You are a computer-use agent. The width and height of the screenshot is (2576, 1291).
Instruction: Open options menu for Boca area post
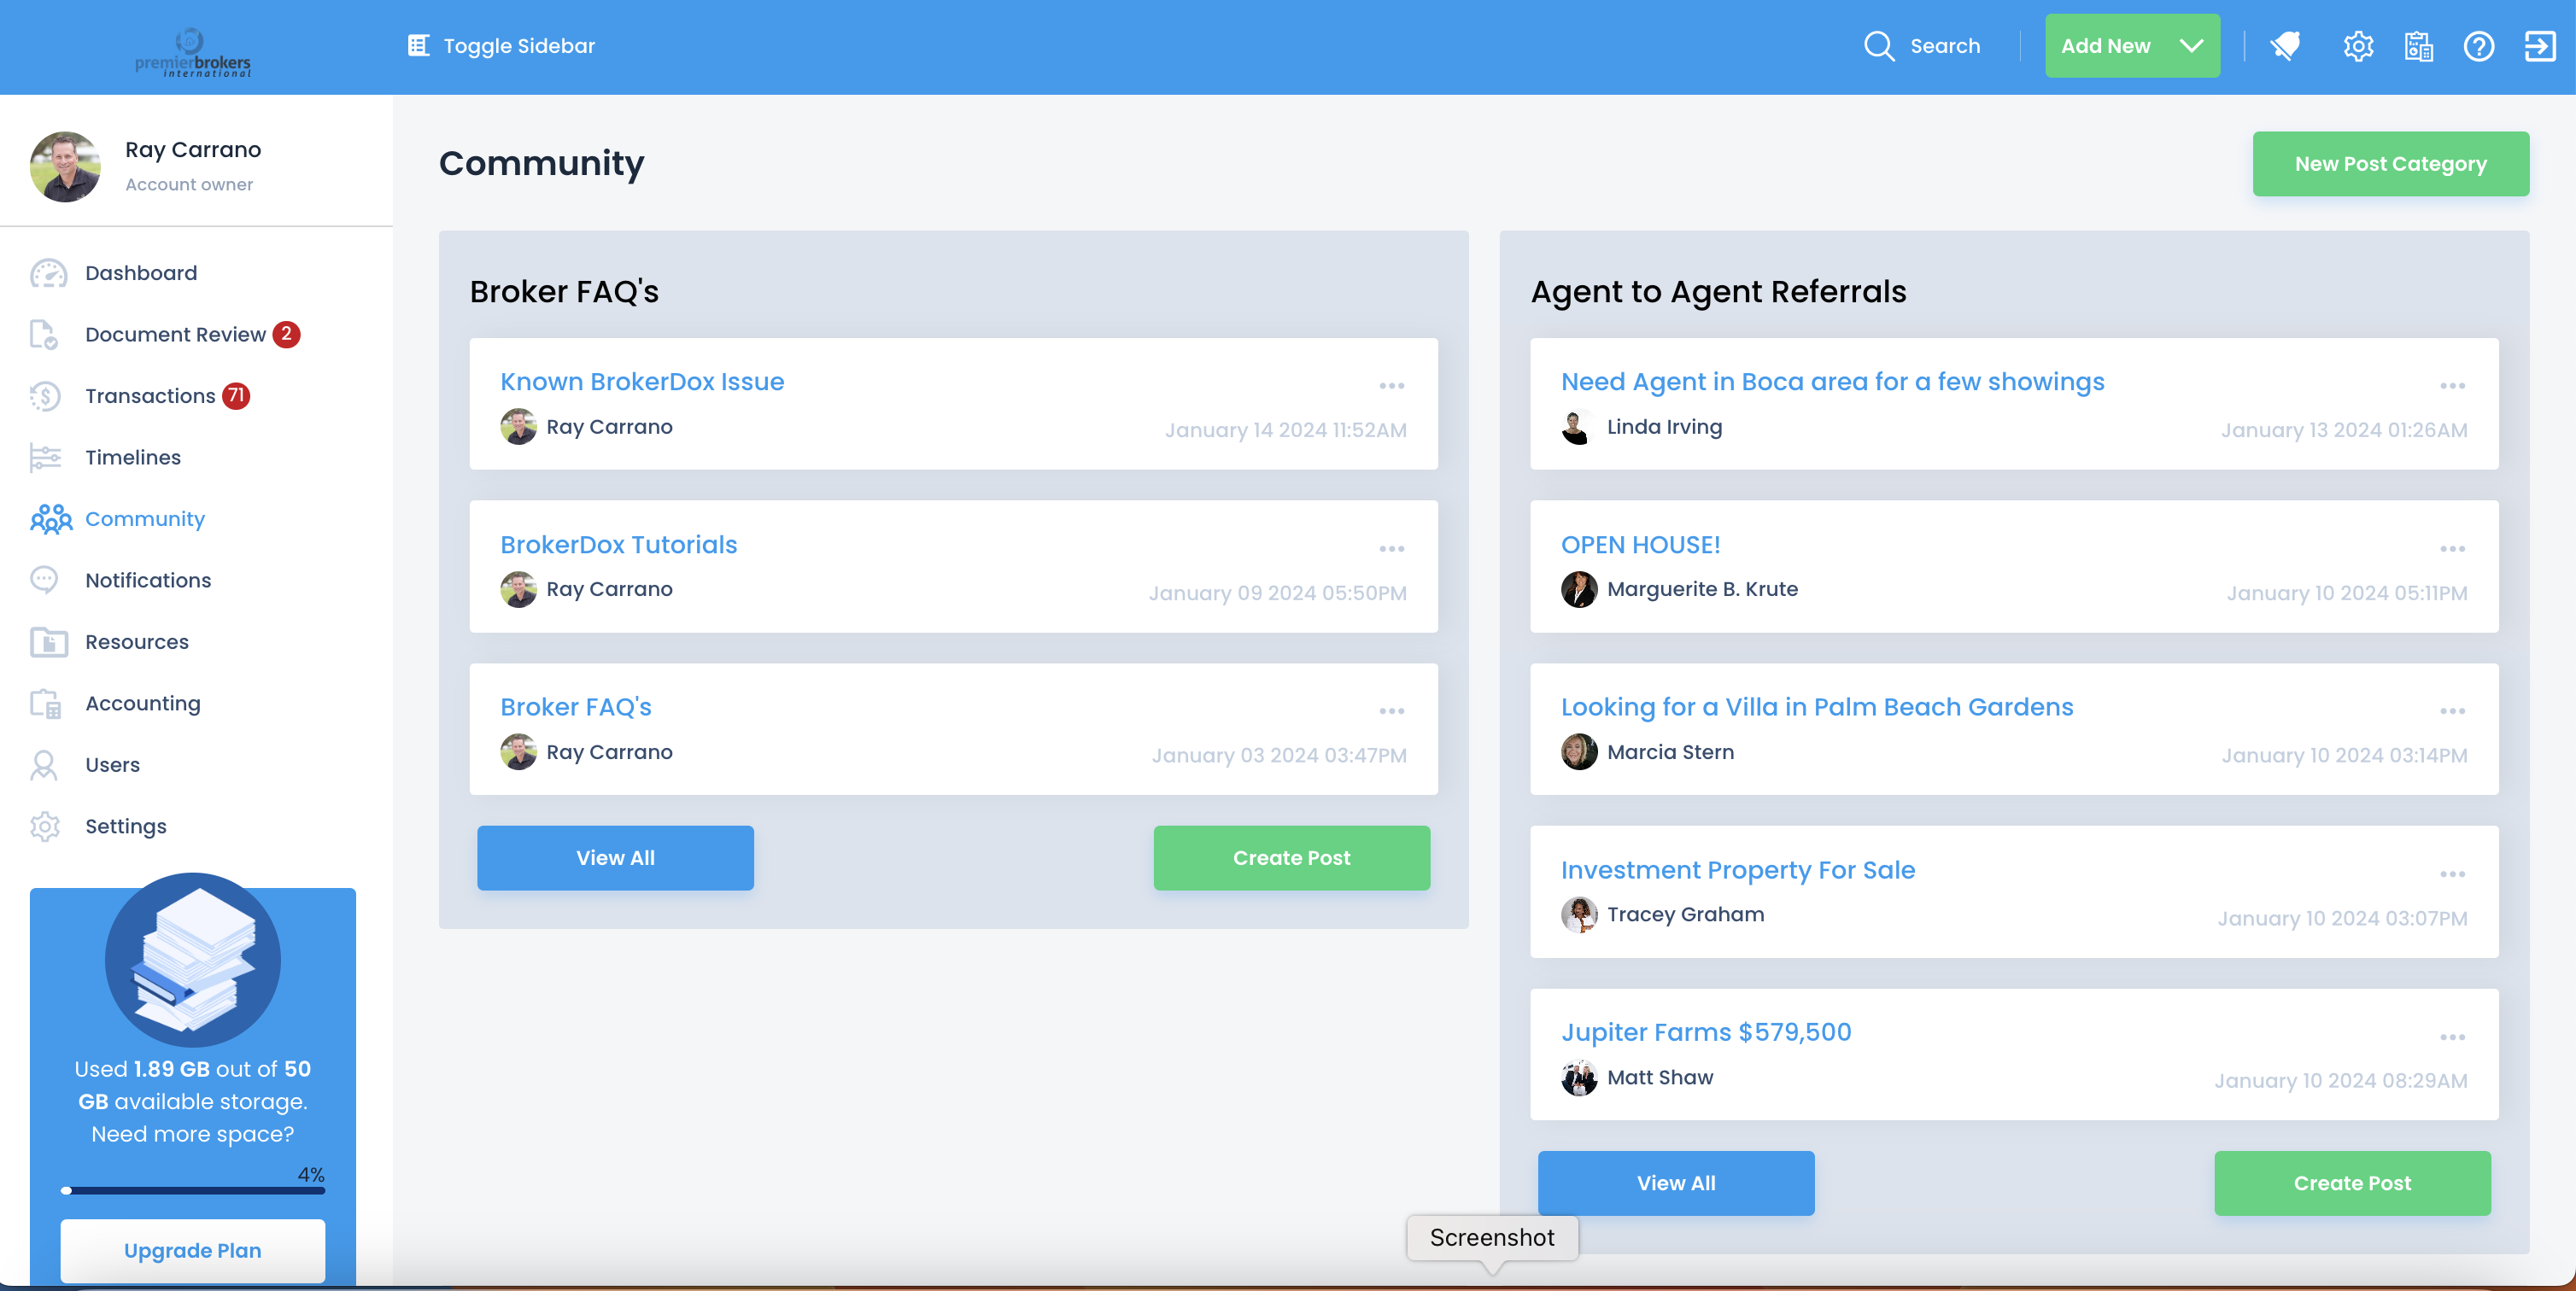(2452, 386)
